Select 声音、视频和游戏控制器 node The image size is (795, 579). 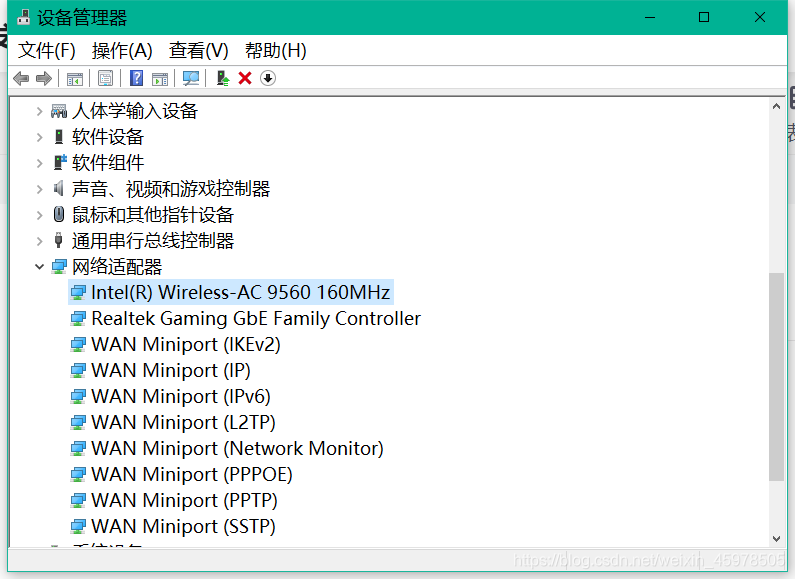click(171, 189)
